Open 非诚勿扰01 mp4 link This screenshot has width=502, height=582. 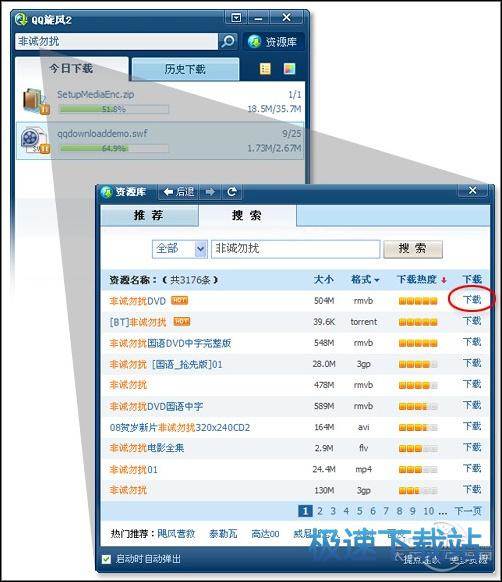pos(133,470)
